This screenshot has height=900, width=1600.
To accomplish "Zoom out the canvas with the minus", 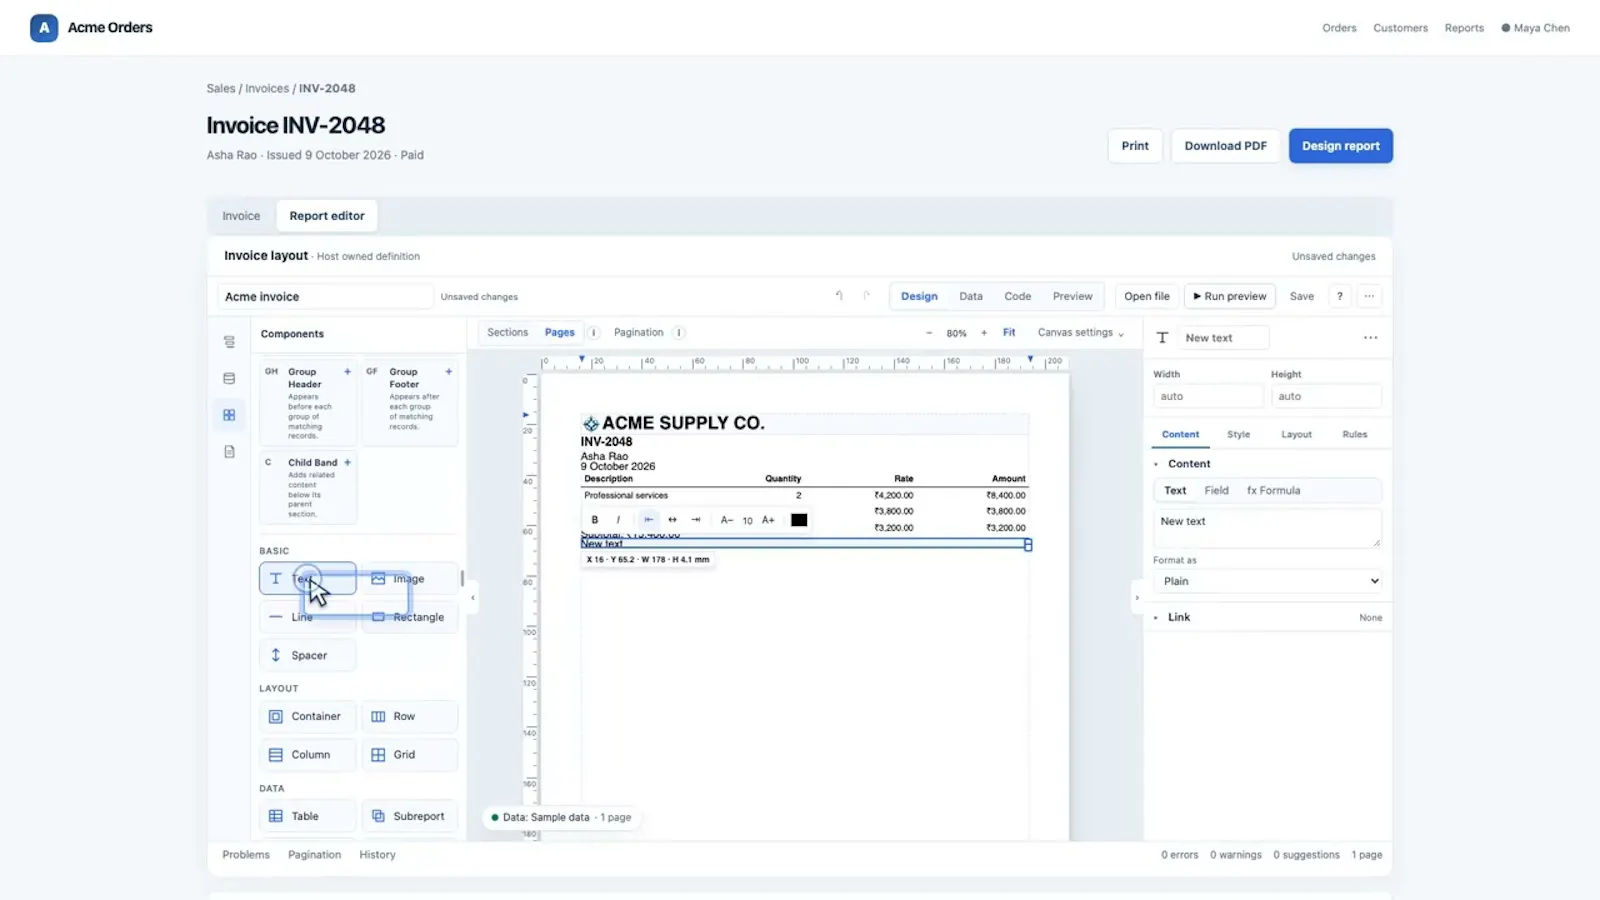I will coord(929,333).
